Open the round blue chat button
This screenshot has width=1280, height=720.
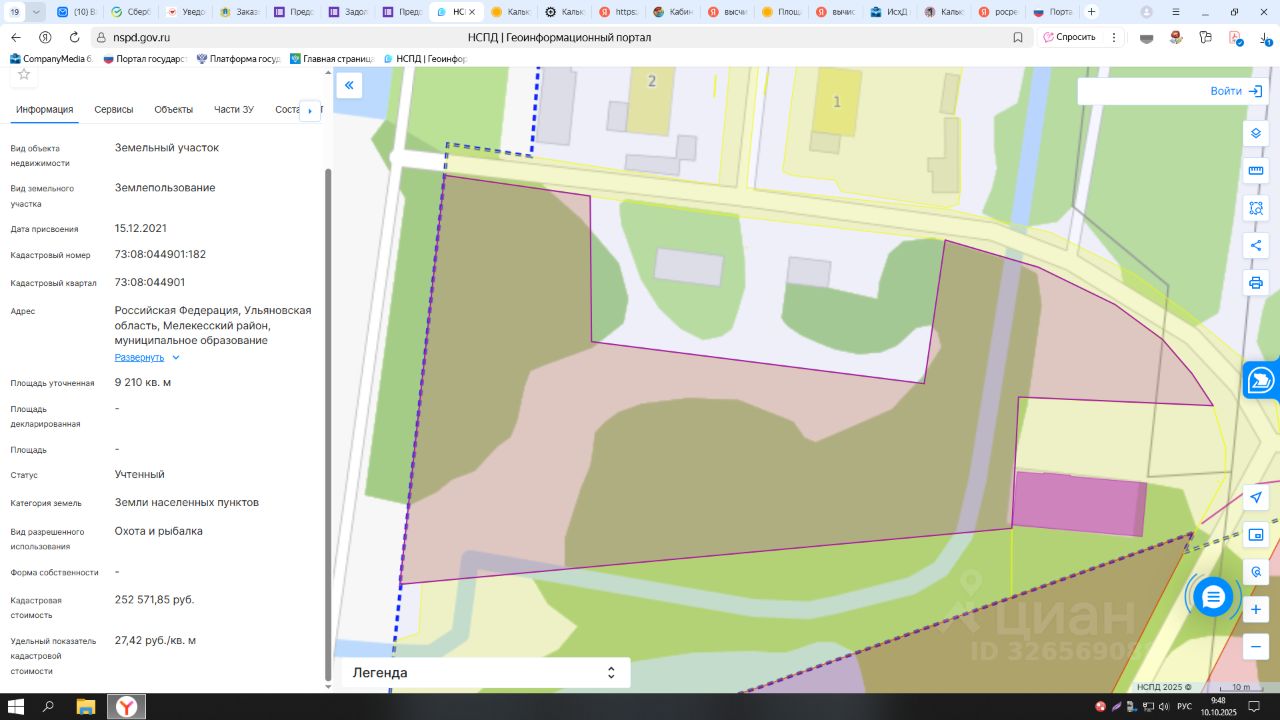(1213, 597)
